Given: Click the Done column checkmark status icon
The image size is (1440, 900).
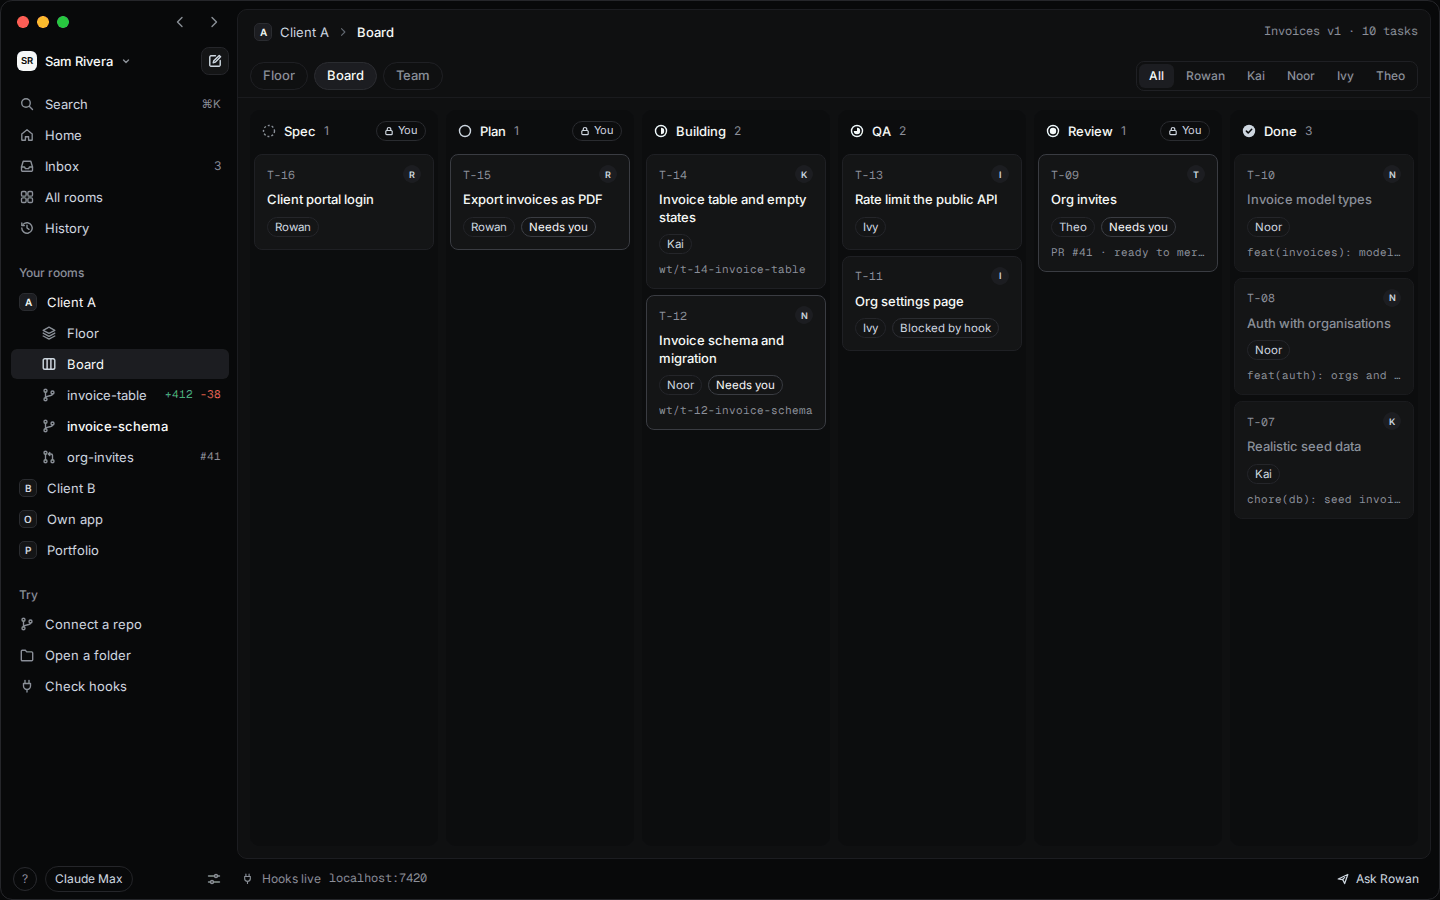Looking at the screenshot, I should pyautogui.click(x=1249, y=131).
